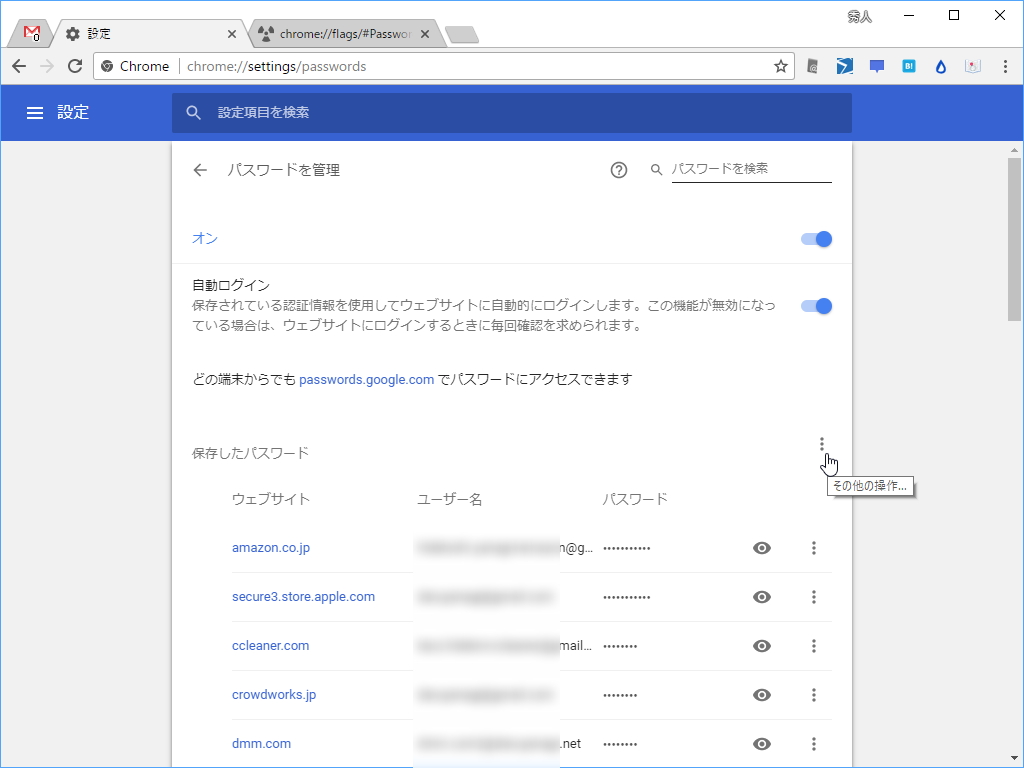Open crowdworks.jp site link
This screenshot has height=768, width=1024.
274,695
